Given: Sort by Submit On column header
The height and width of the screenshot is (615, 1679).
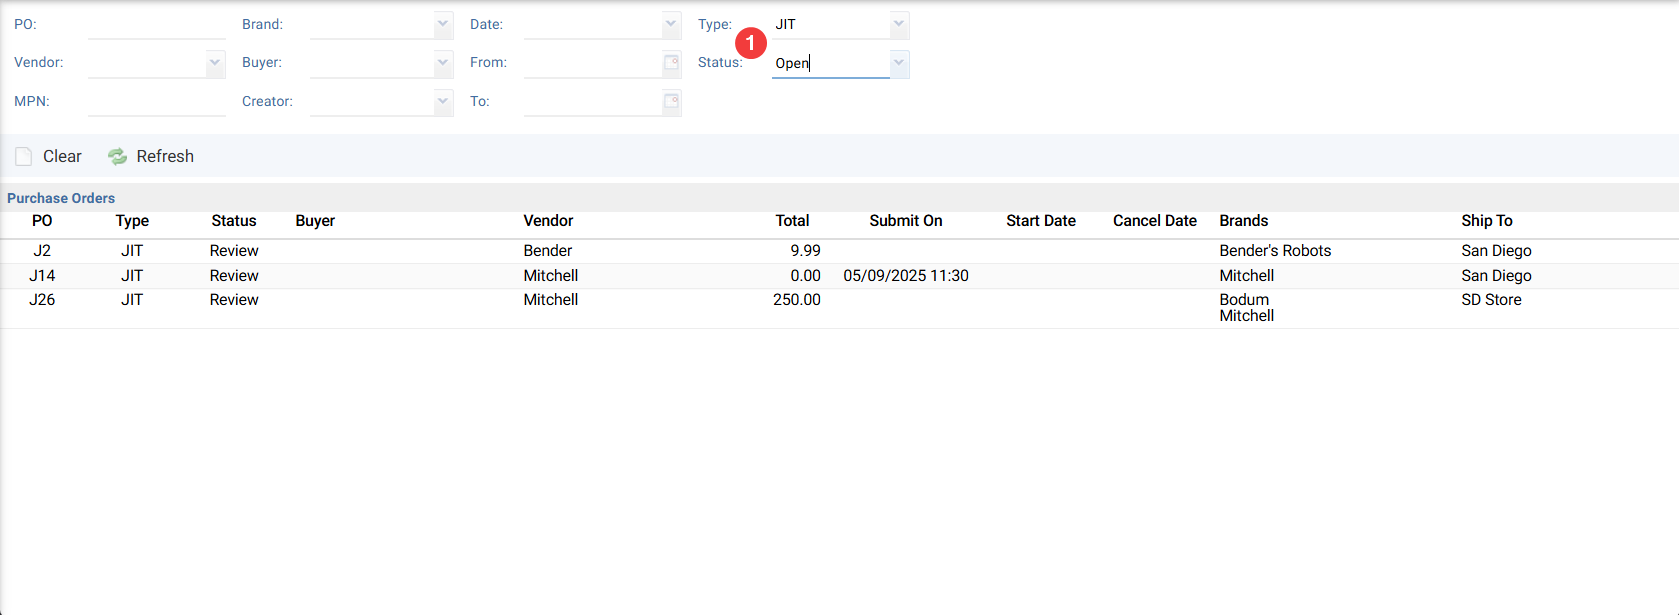Looking at the screenshot, I should click(x=905, y=221).
